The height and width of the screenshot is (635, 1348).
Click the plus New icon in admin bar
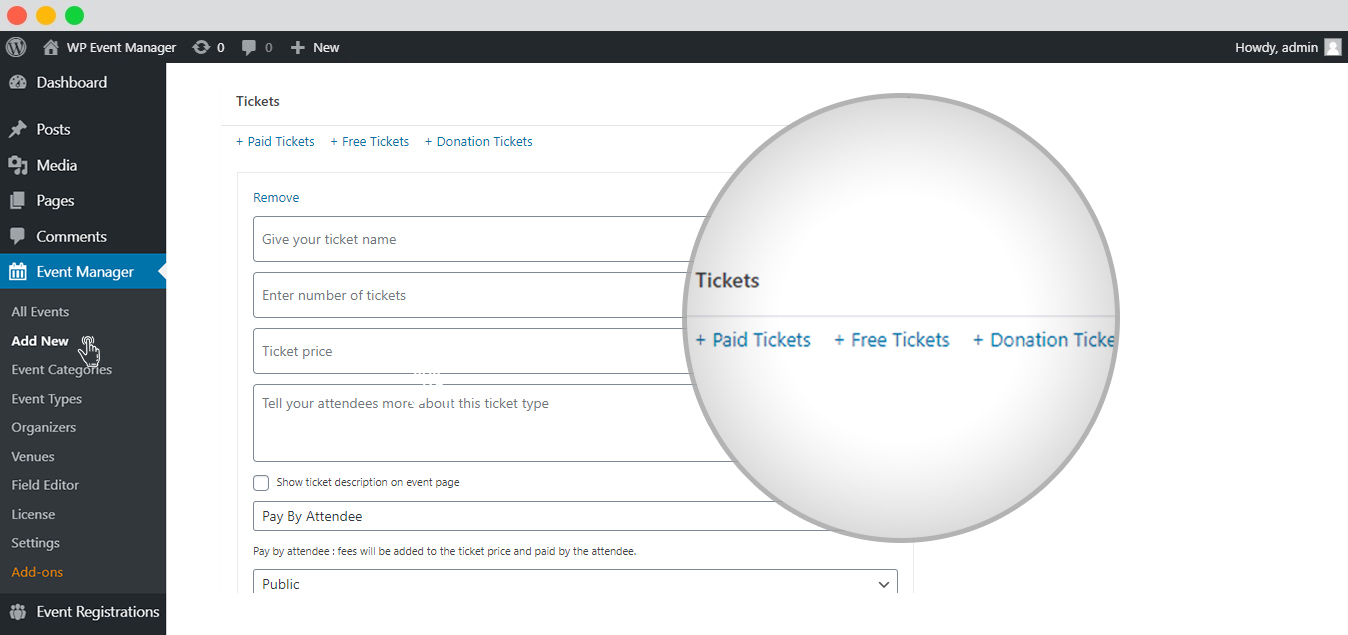pos(297,47)
